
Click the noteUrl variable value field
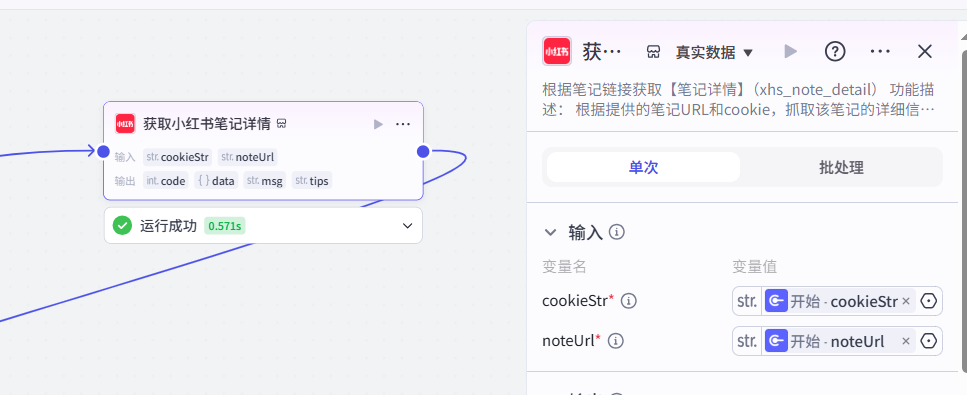837,341
